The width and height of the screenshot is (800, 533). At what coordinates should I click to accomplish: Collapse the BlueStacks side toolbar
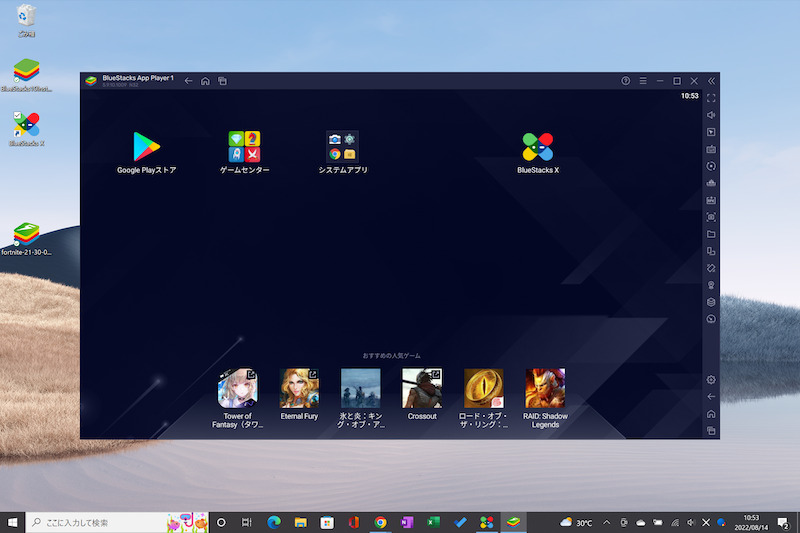[711, 80]
